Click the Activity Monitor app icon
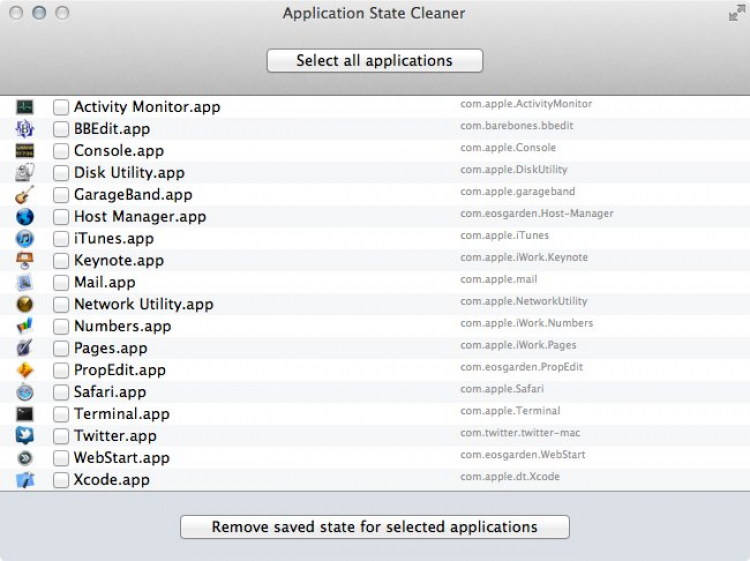This screenshot has height=561, width=750. (25, 107)
